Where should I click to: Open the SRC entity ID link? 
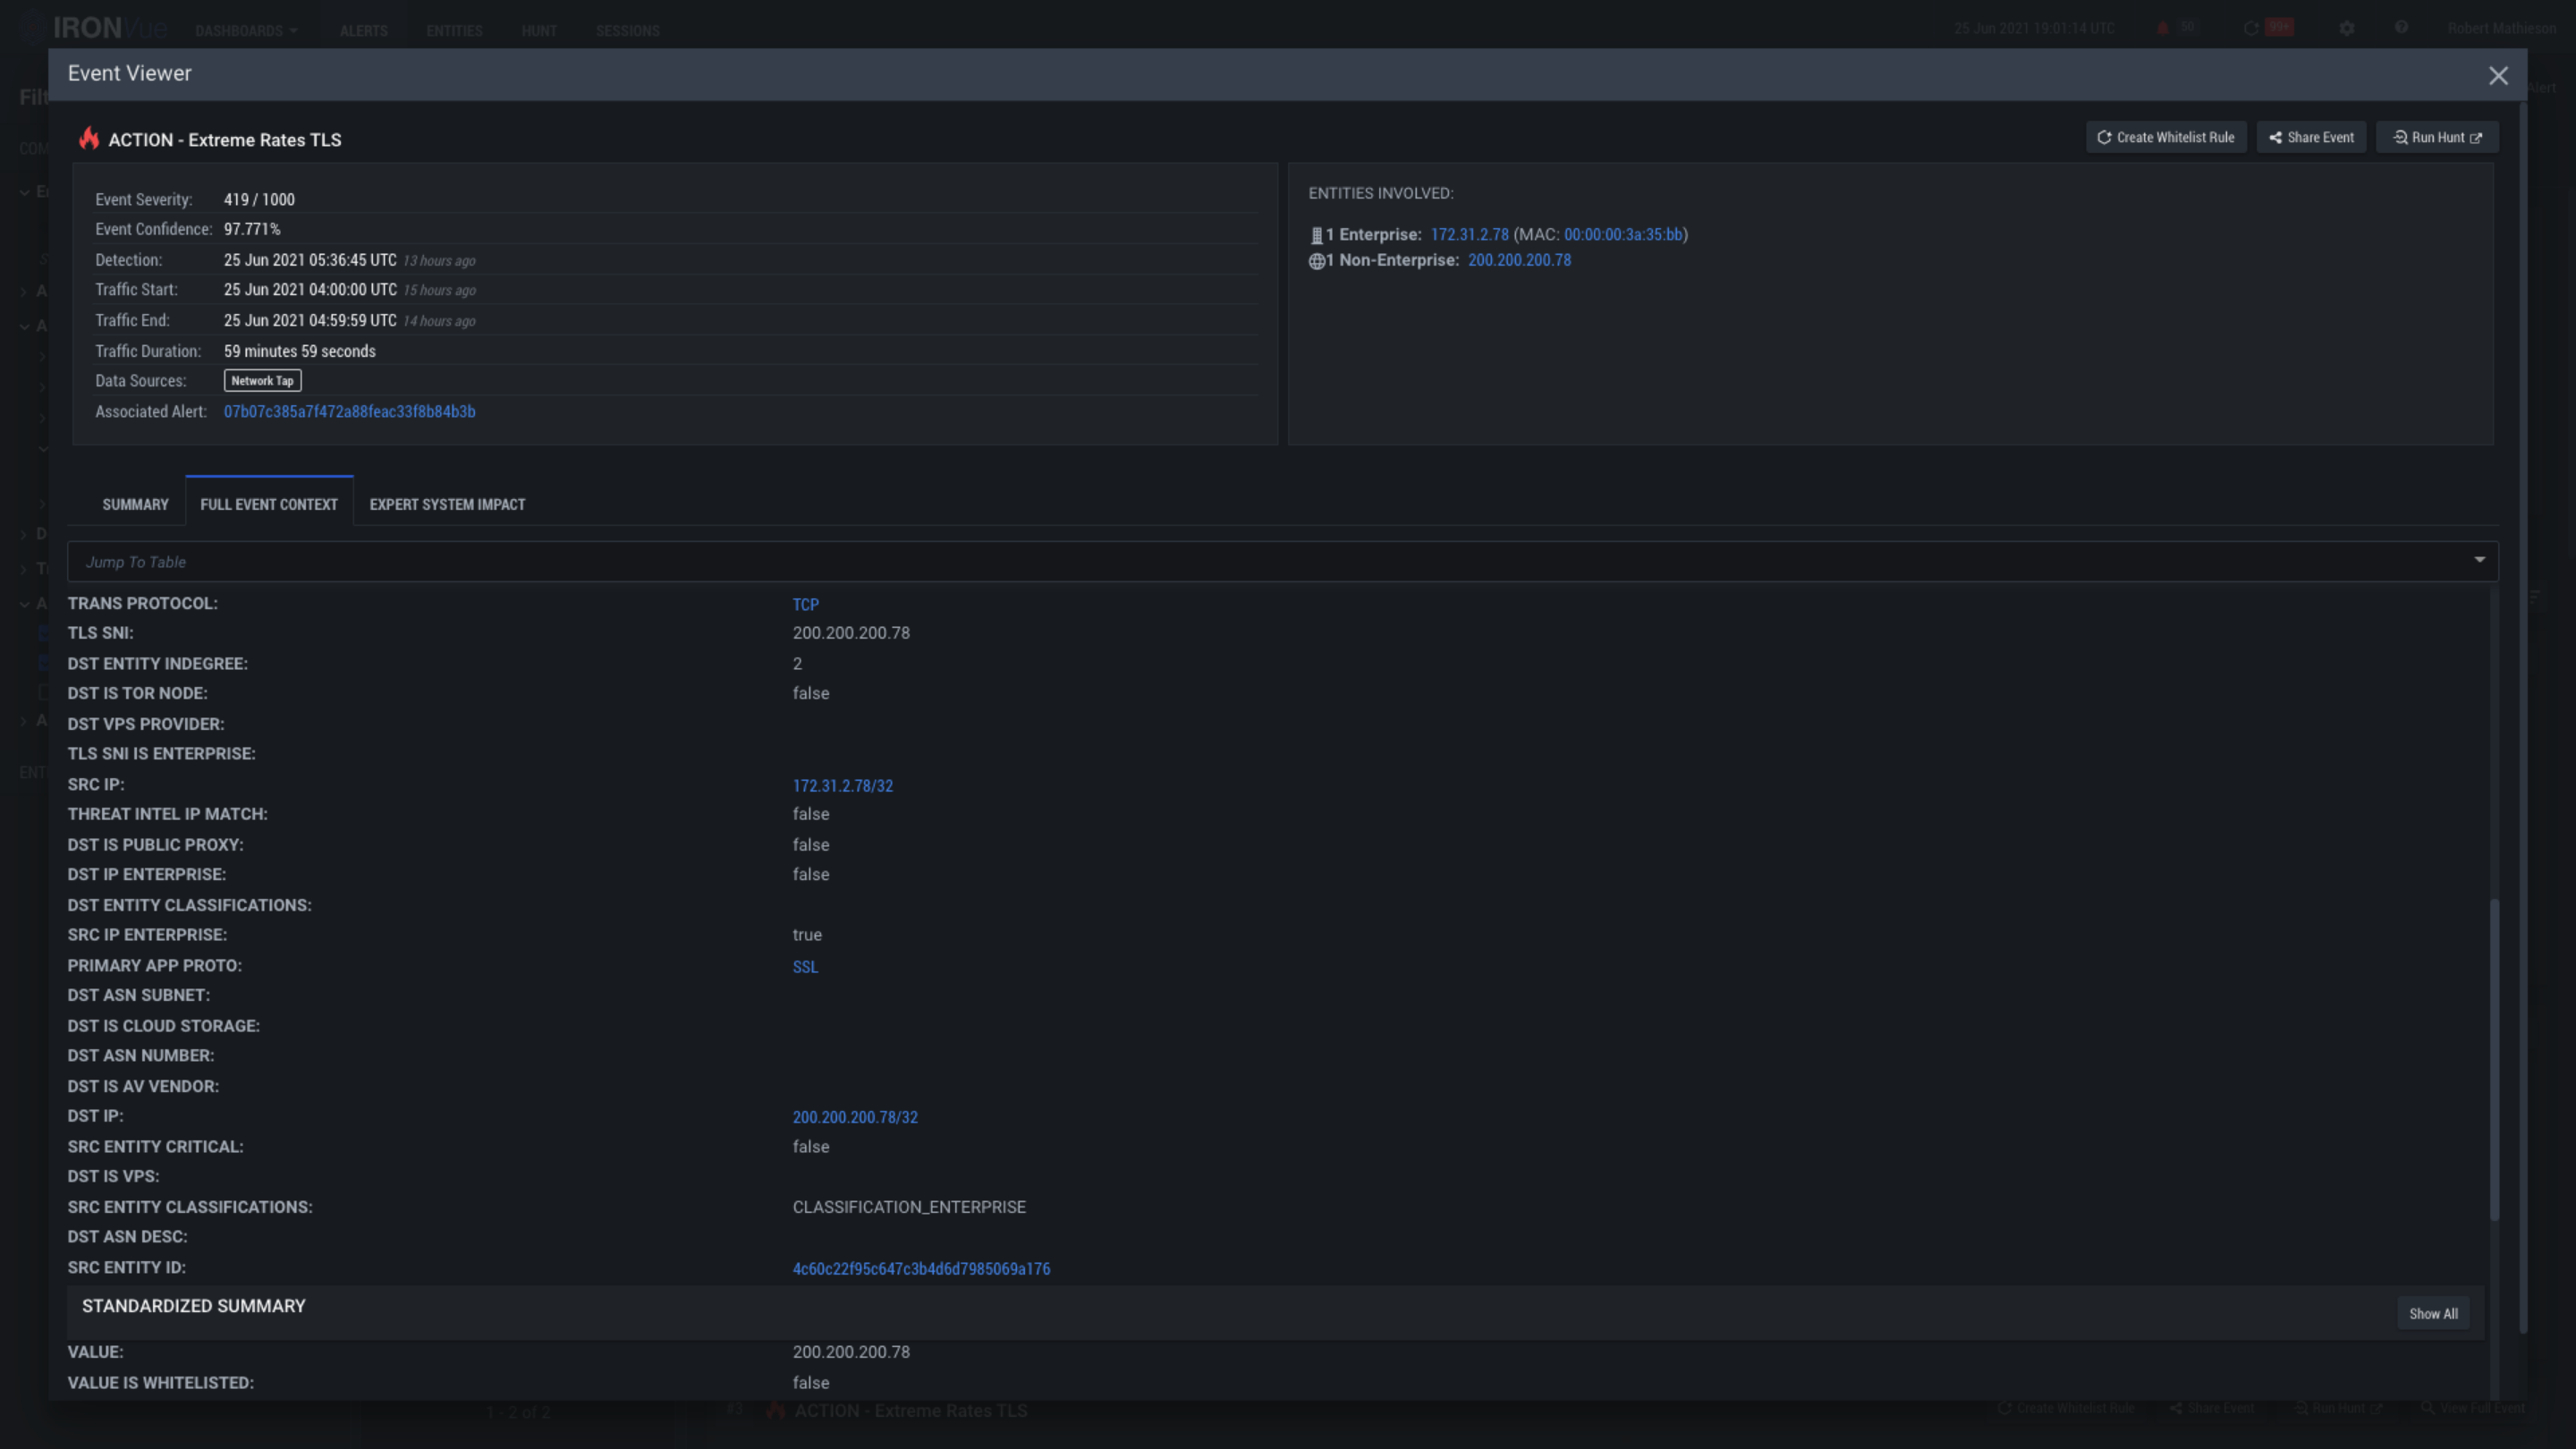[920, 1269]
